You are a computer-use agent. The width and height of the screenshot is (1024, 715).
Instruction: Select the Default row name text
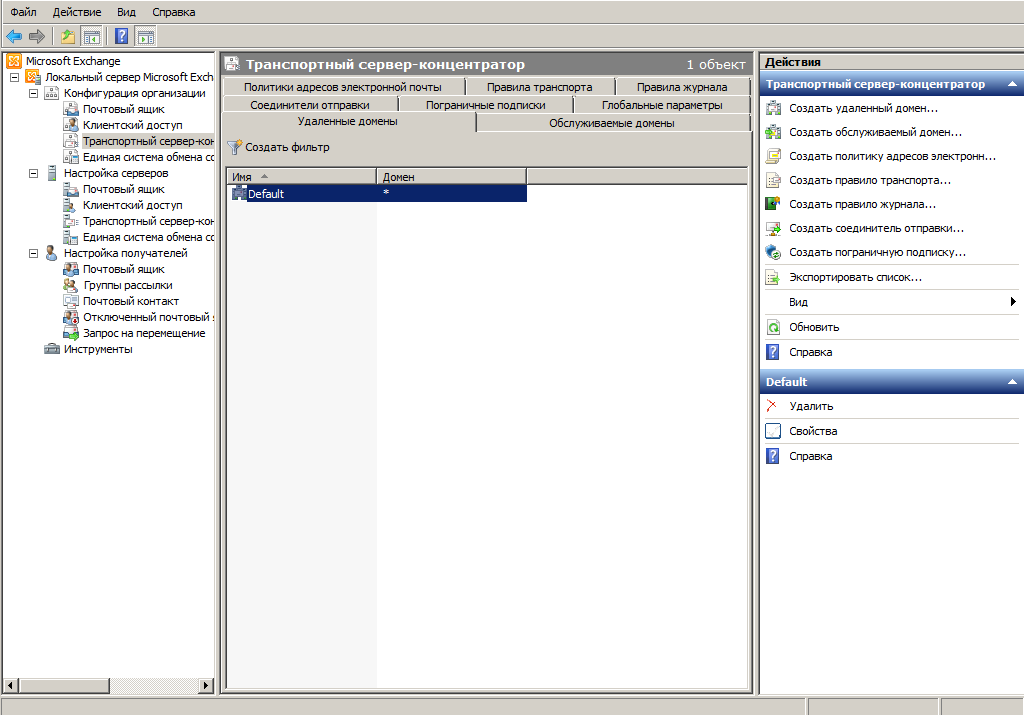(266, 194)
